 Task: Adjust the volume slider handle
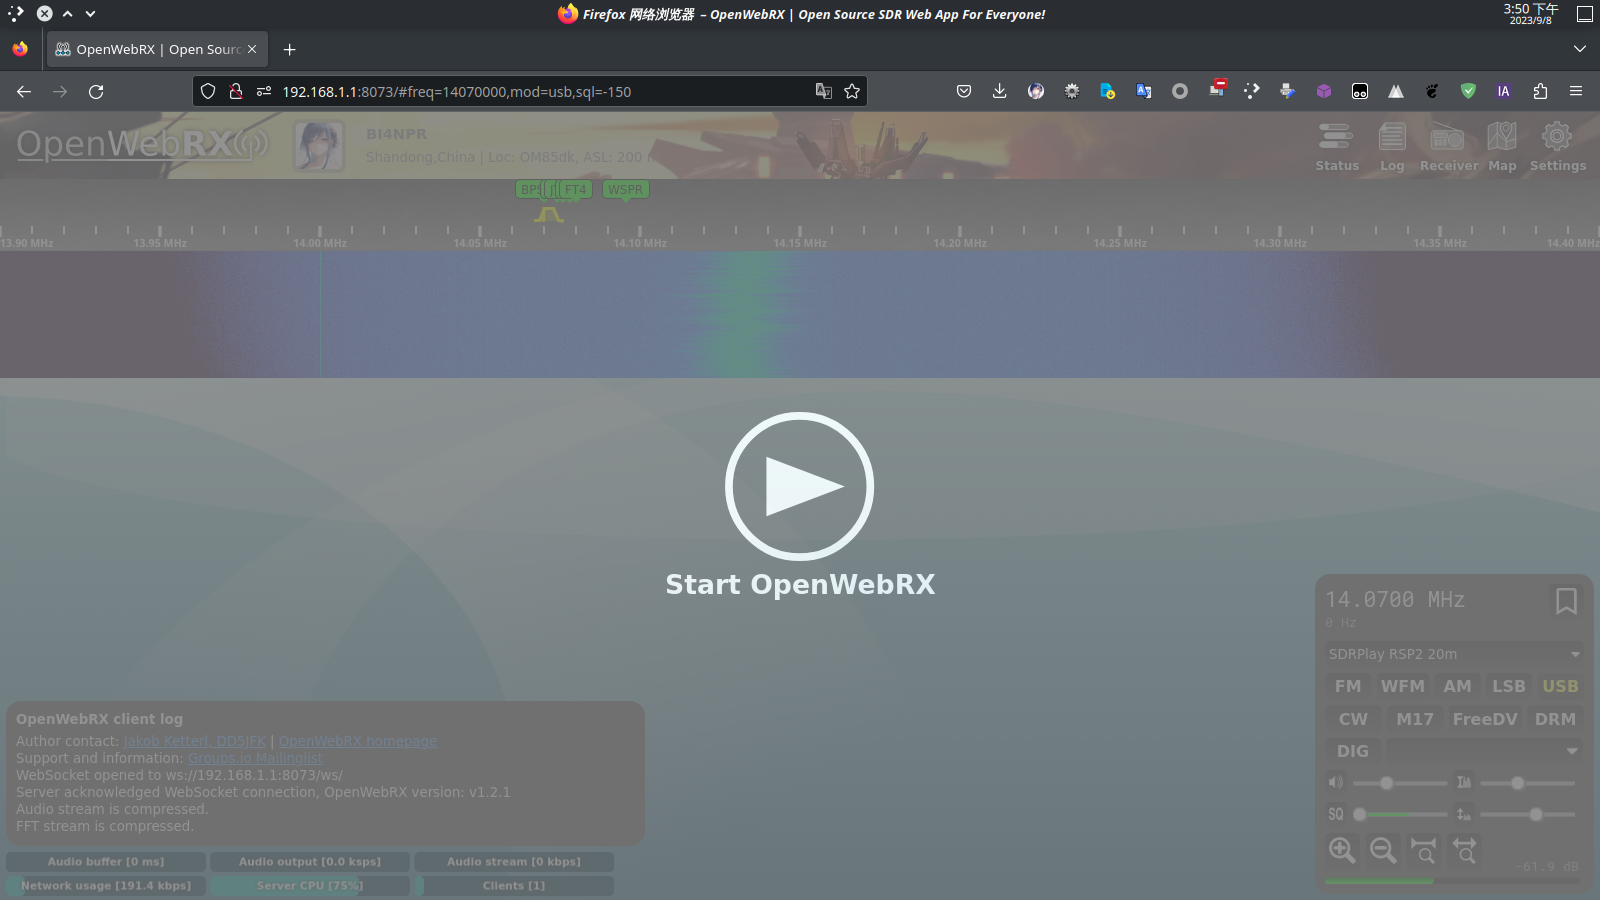pos(1386,783)
